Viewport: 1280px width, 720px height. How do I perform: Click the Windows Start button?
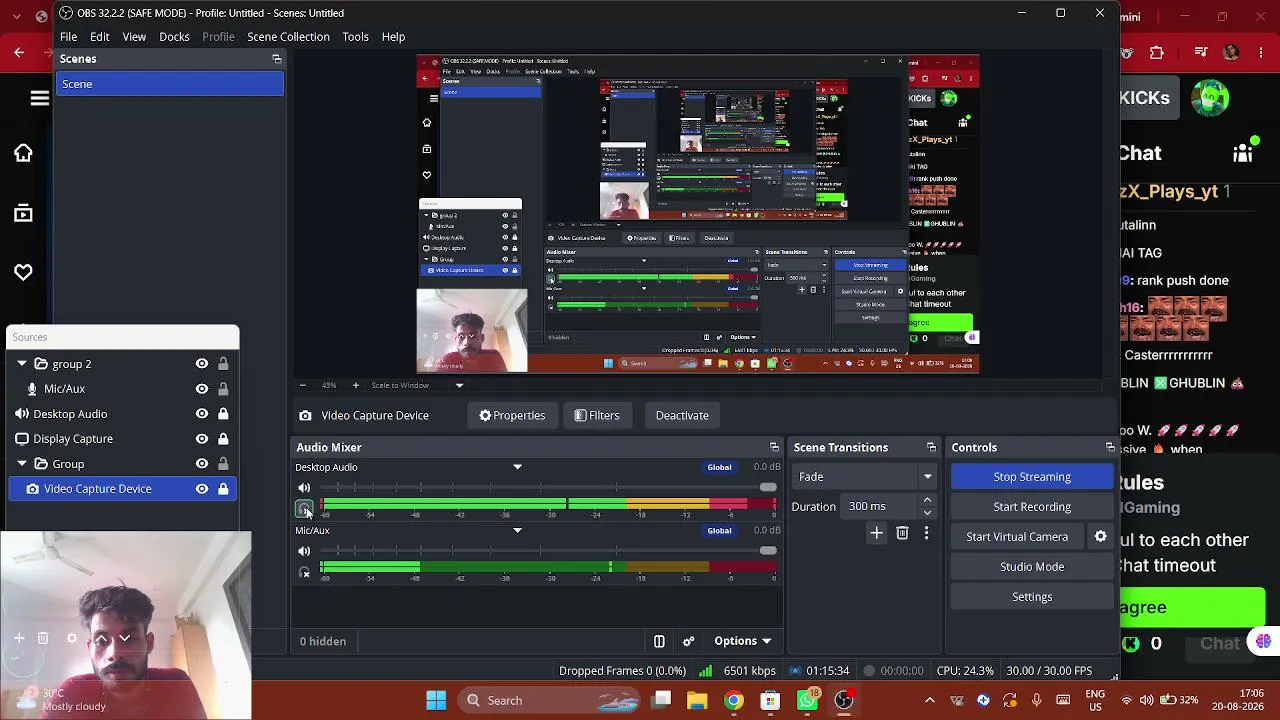tap(436, 700)
